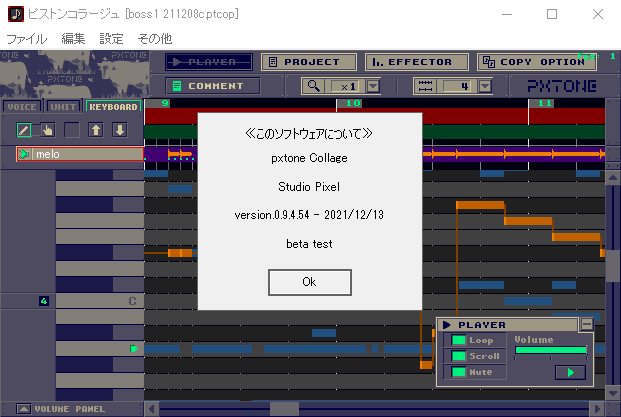The width and height of the screenshot is (621, 417).
Task: Click the C key on piano keyboard
Action: click(100, 301)
